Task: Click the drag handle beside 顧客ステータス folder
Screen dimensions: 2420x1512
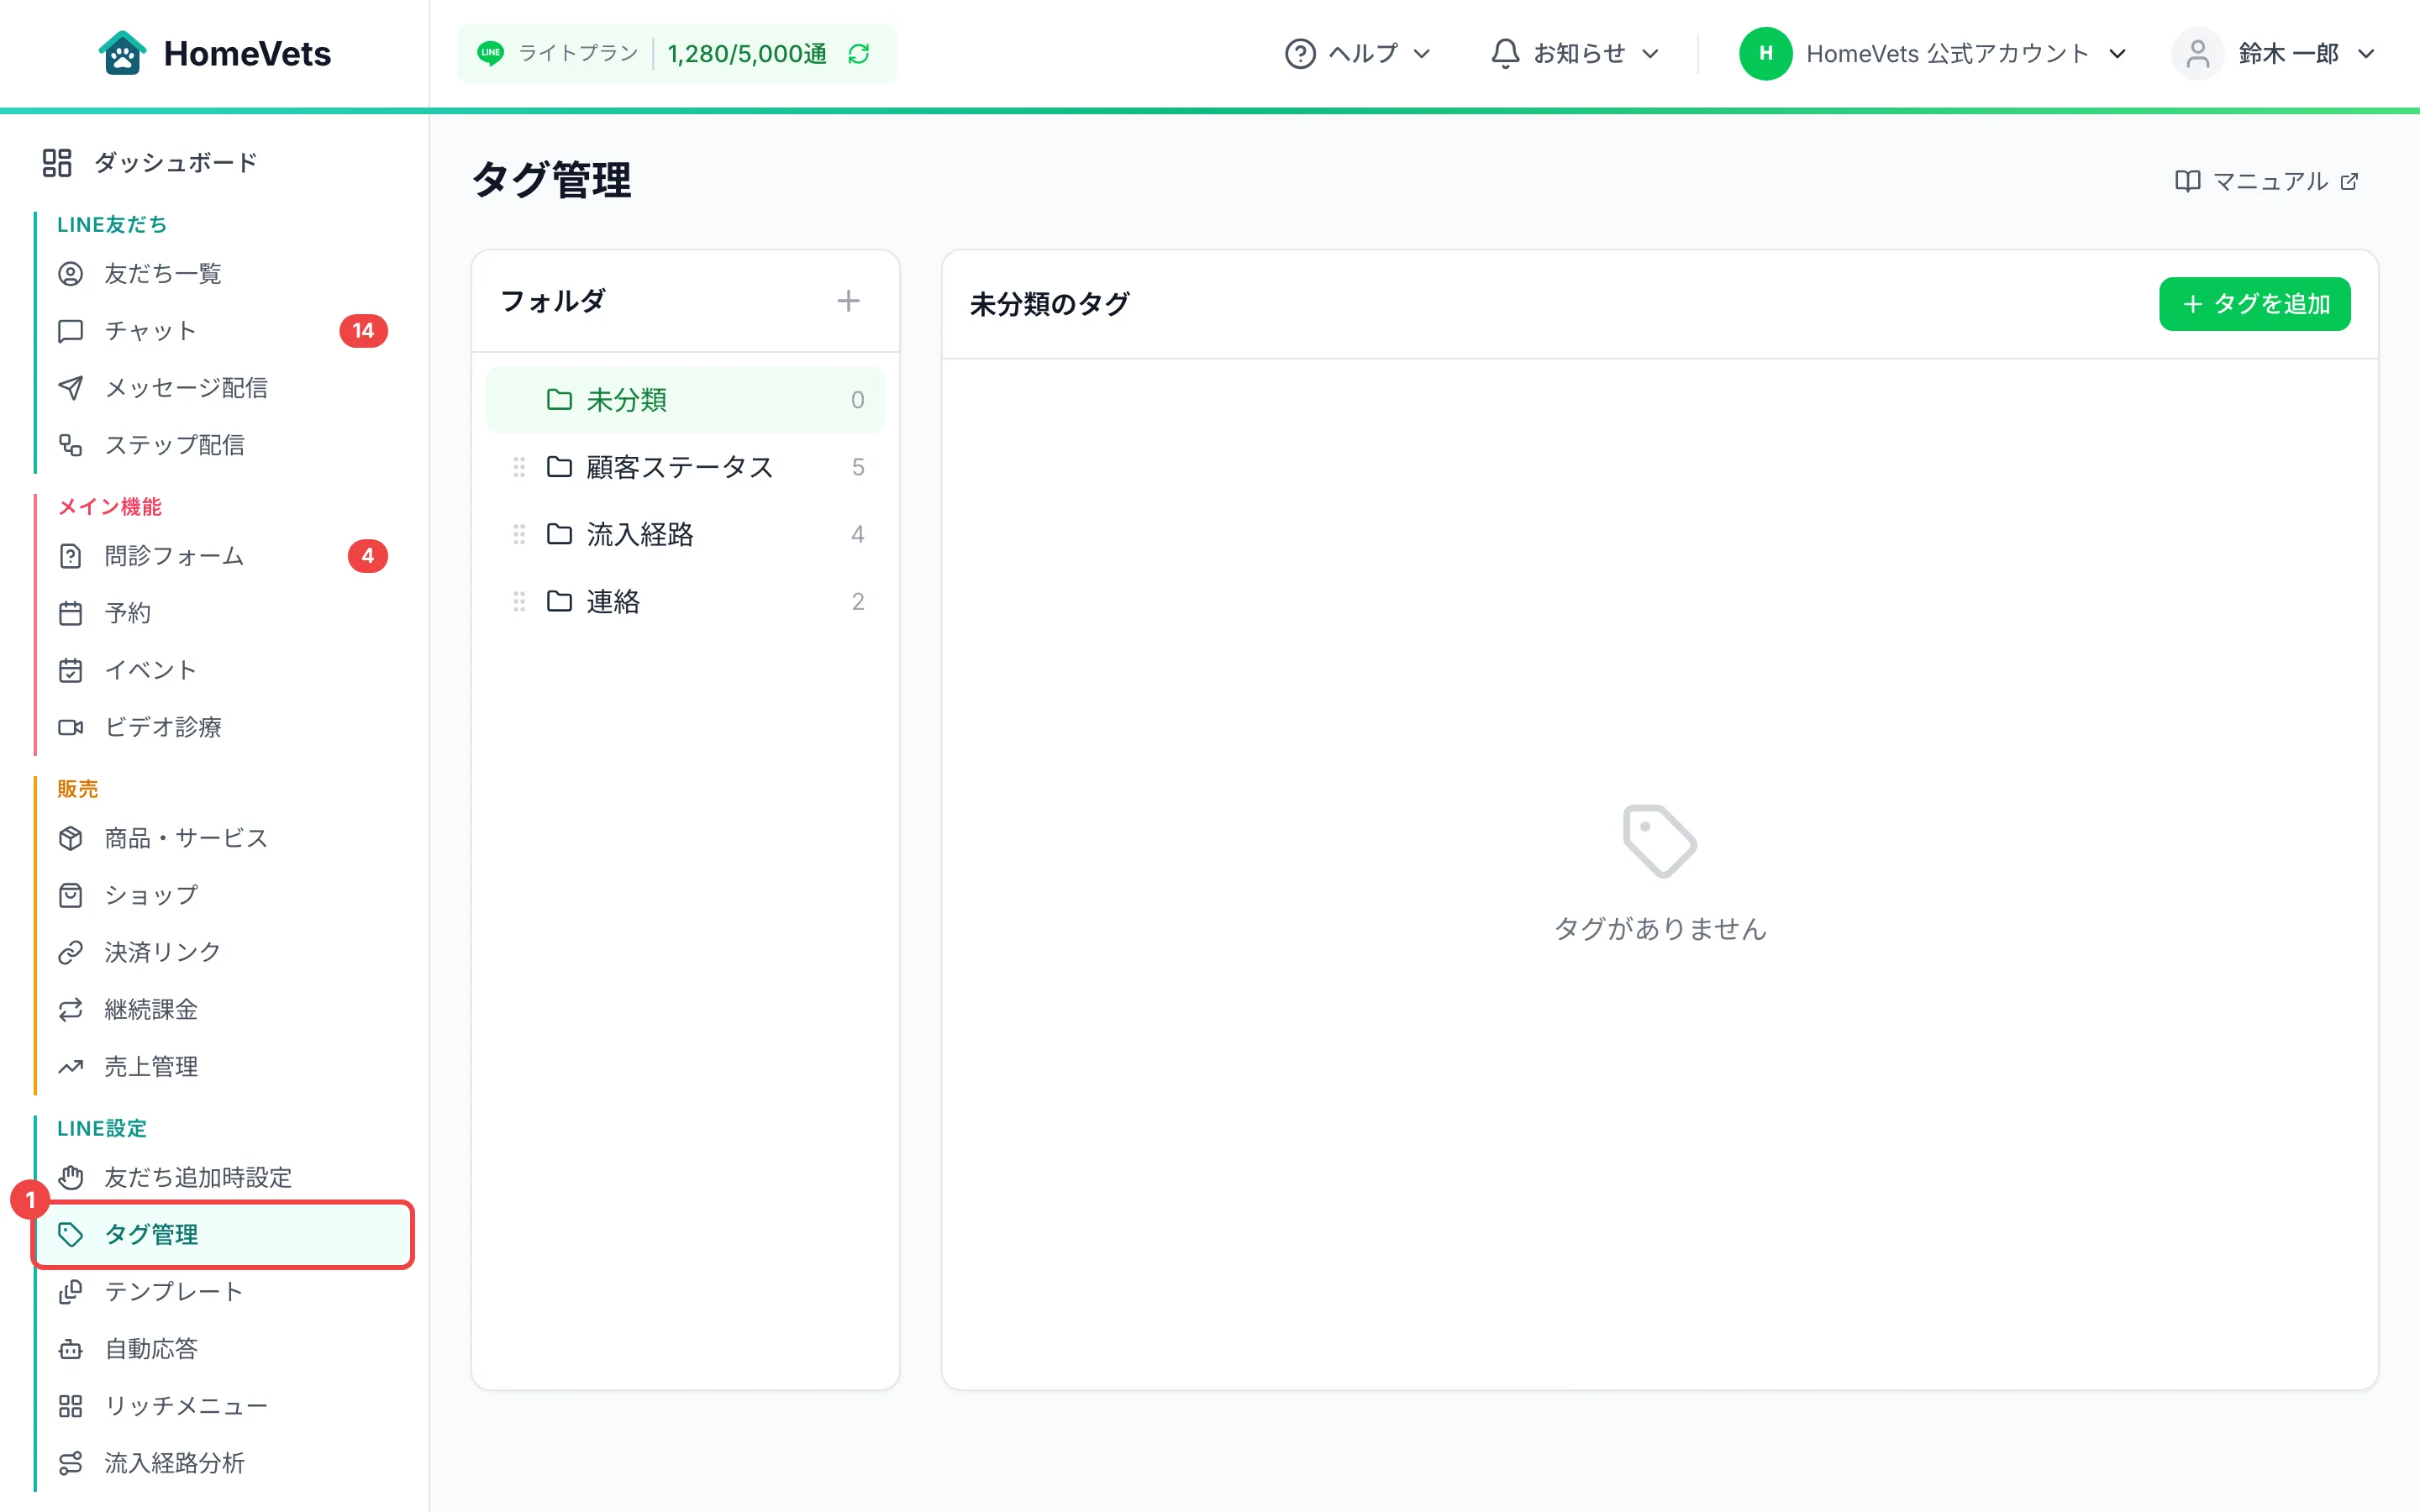Action: tap(519, 467)
